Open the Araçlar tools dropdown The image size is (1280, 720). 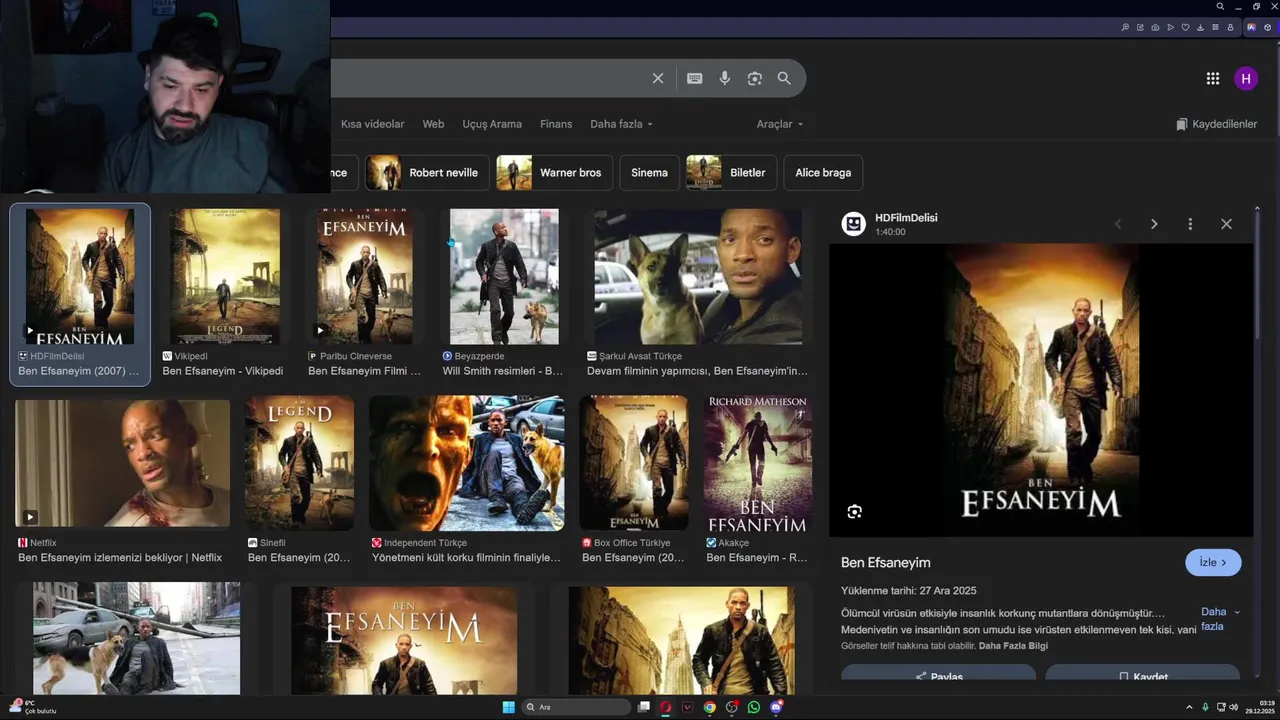pyautogui.click(x=780, y=124)
